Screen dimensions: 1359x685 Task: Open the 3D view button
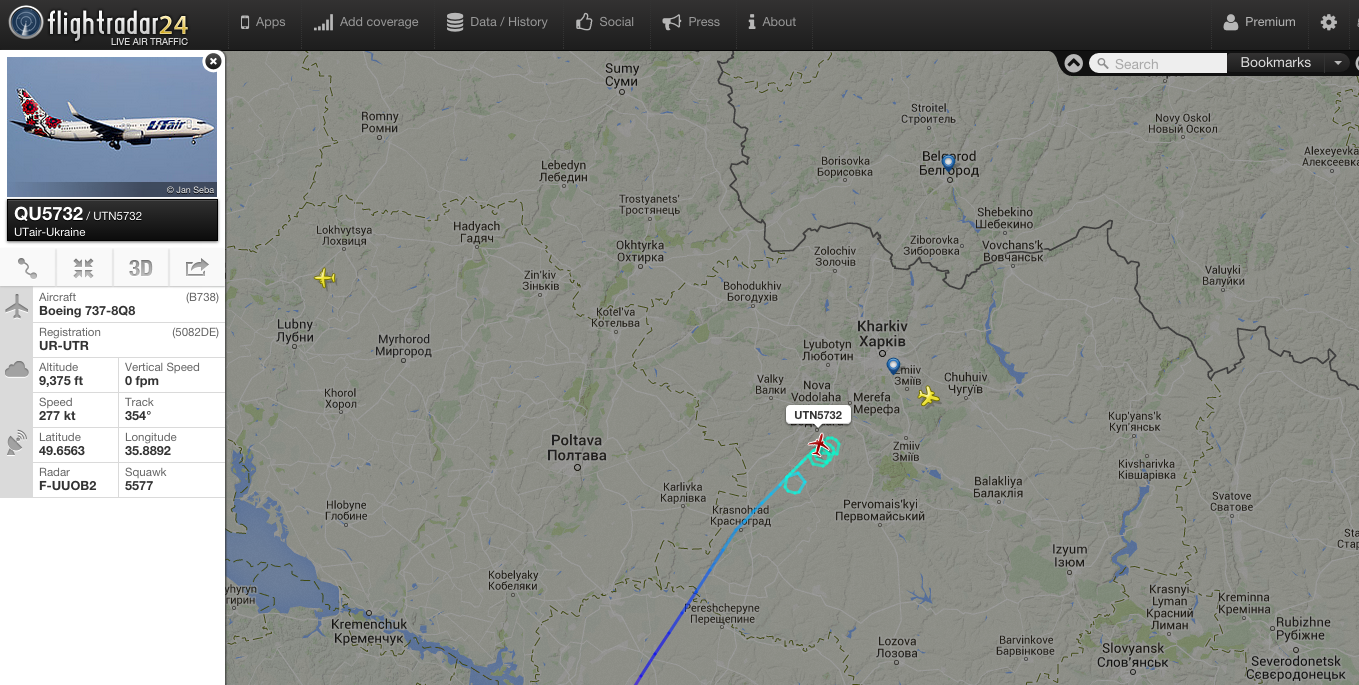pos(140,268)
